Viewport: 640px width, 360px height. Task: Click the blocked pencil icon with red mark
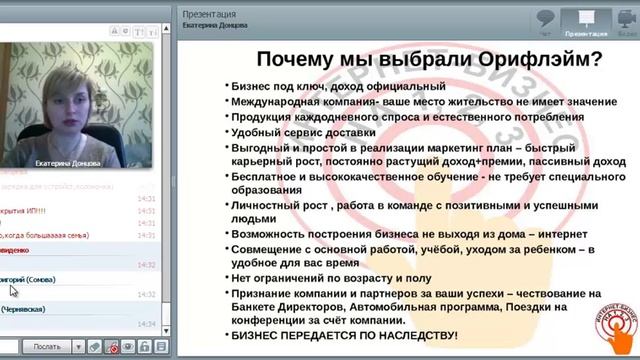(111, 347)
